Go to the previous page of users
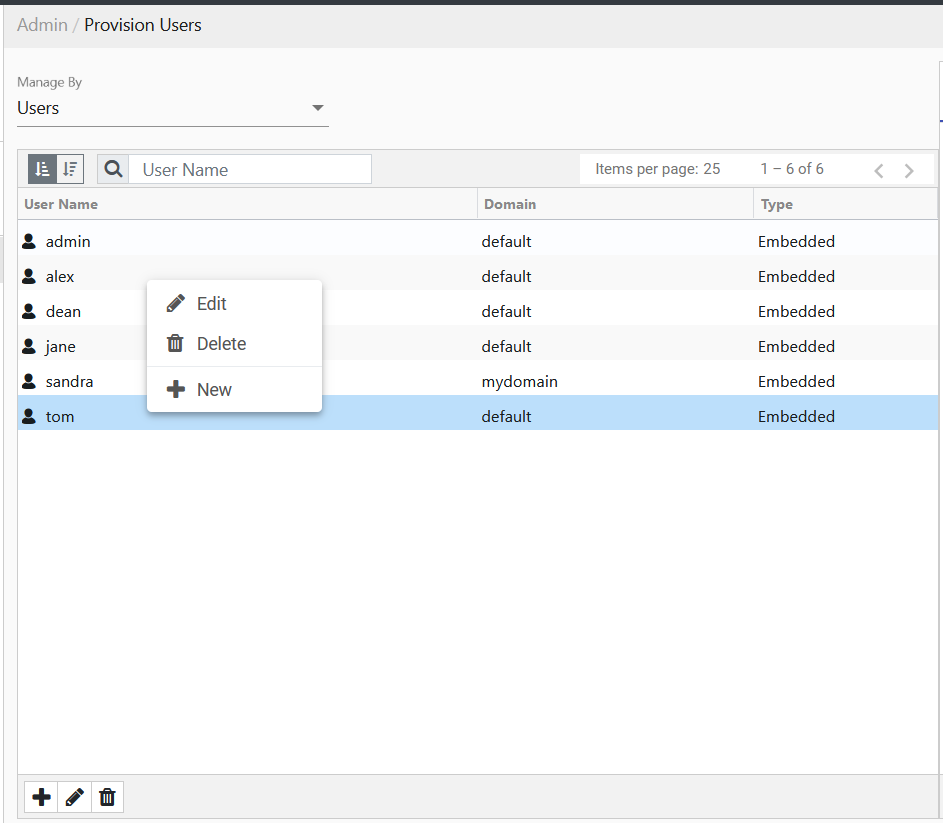Image resolution: width=943 pixels, height=823 pixels. (x=879, y=170)
